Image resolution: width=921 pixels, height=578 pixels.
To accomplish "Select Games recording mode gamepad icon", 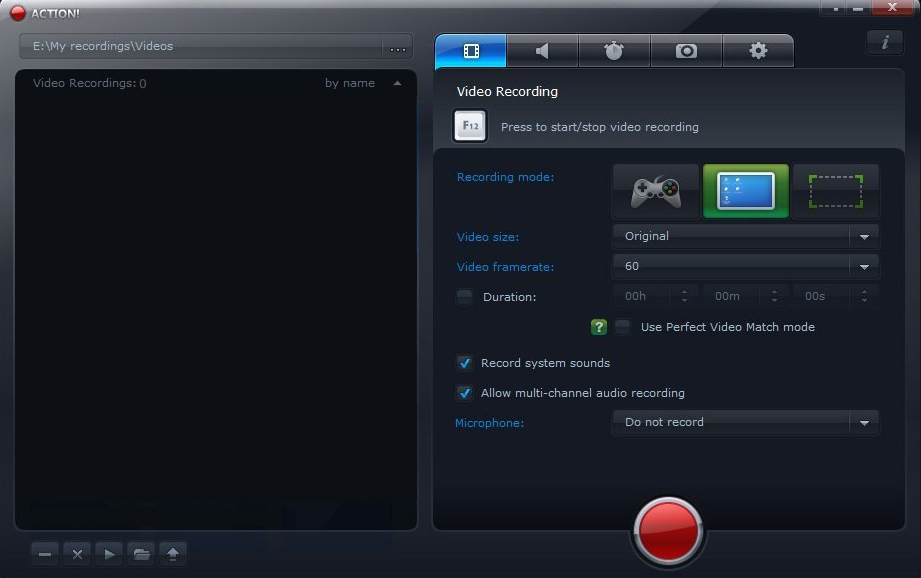I will (656, 191).
